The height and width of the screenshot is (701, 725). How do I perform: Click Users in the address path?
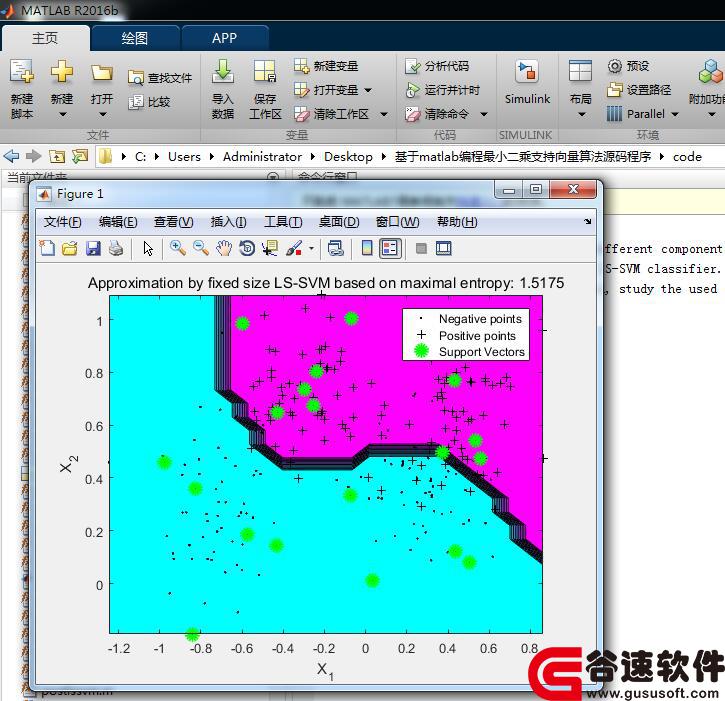[x=184, y=157]
